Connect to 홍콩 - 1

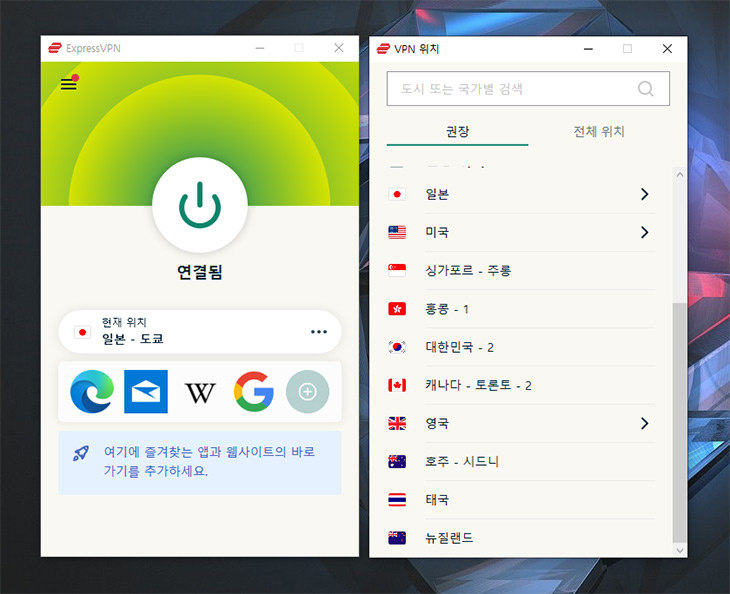(x=521, y=309)
